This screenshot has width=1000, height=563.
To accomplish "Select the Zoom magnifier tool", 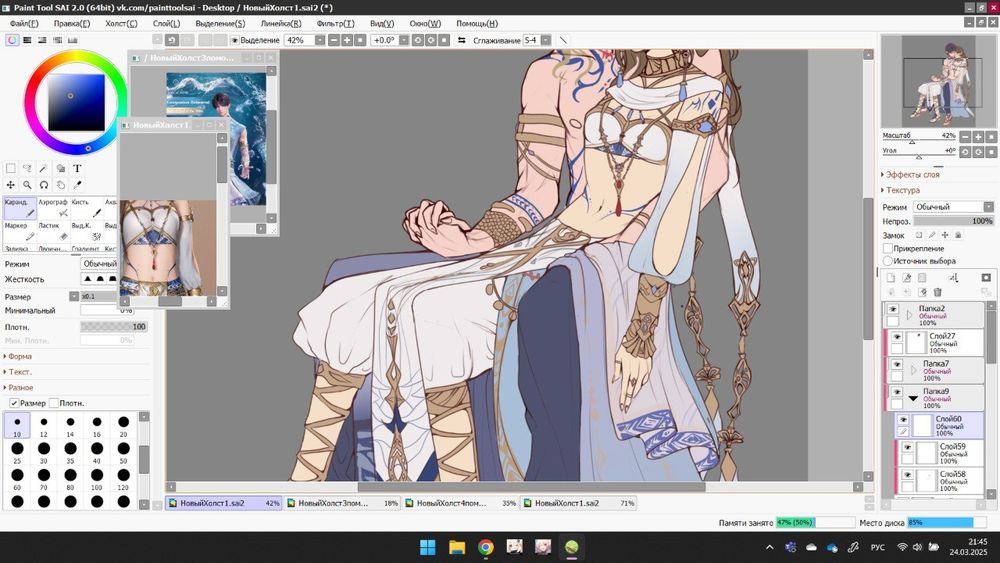I will click(x=27, y=185).
